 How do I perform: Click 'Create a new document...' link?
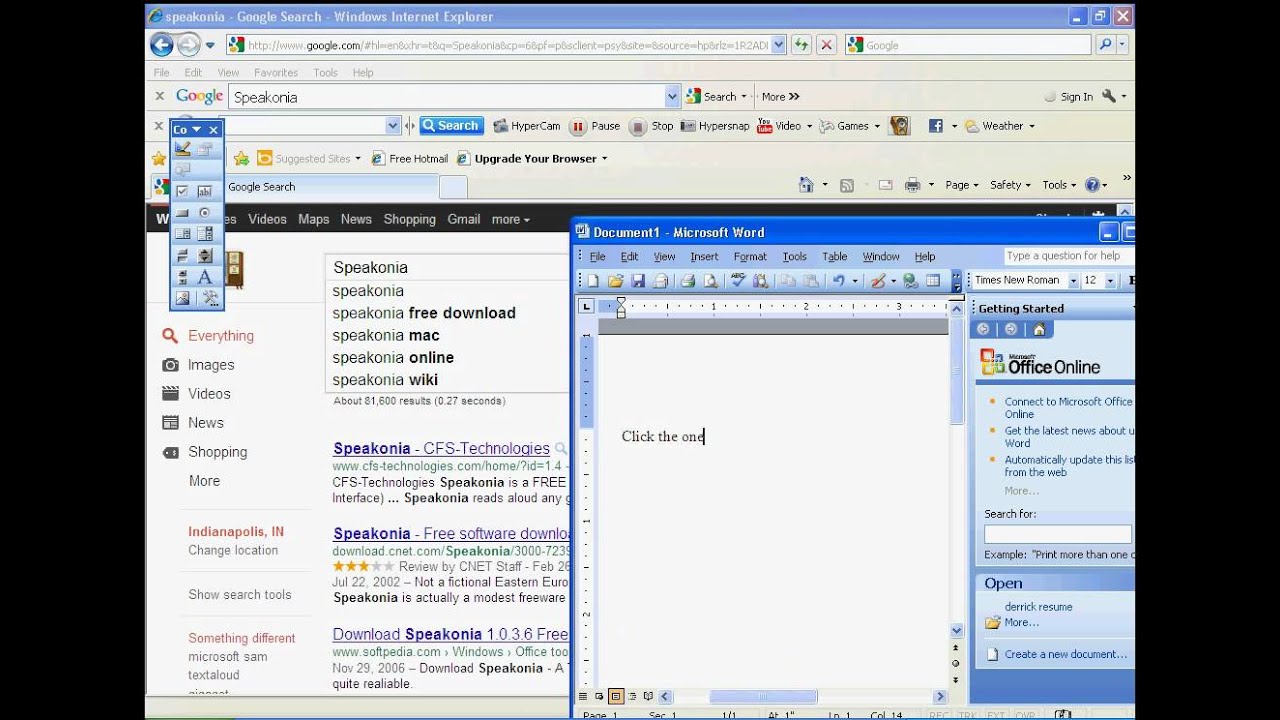pyautogui.click(x=1066, y=654)
